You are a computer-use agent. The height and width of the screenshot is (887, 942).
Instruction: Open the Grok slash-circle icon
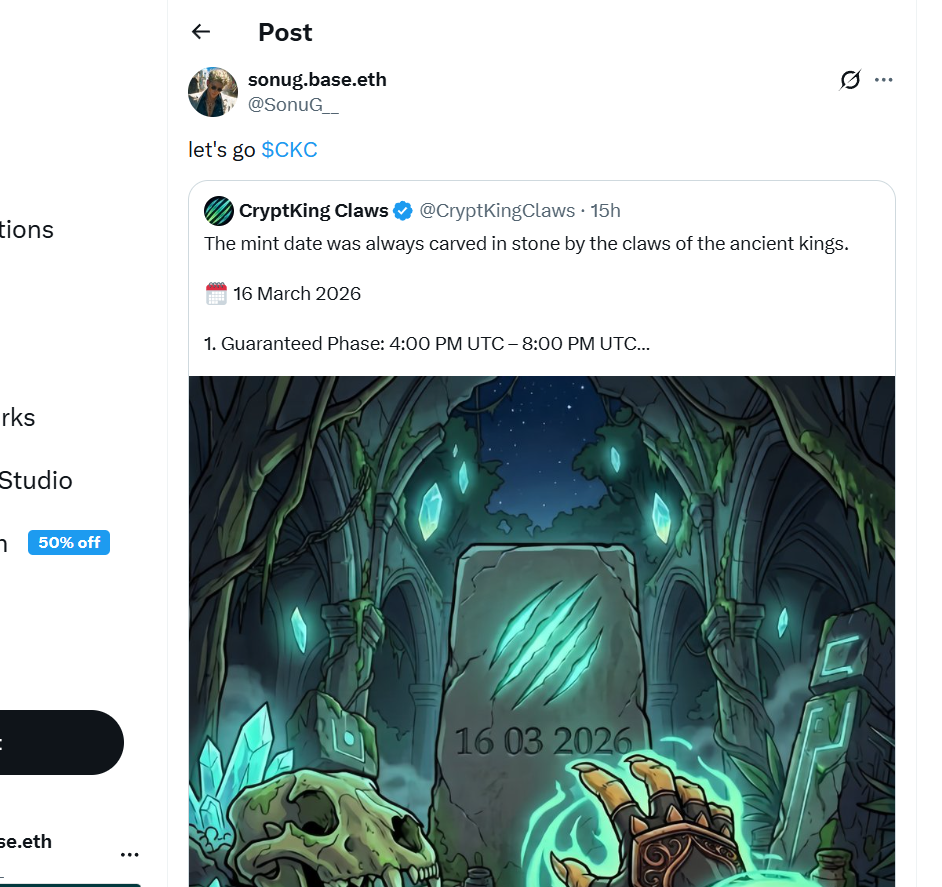pos(850,80)
